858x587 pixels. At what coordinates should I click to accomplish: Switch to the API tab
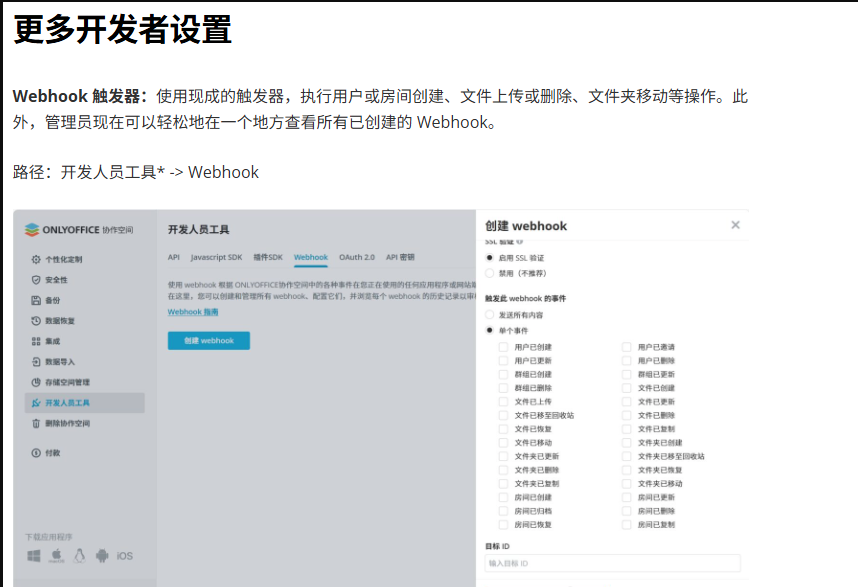tap(173, 257)
